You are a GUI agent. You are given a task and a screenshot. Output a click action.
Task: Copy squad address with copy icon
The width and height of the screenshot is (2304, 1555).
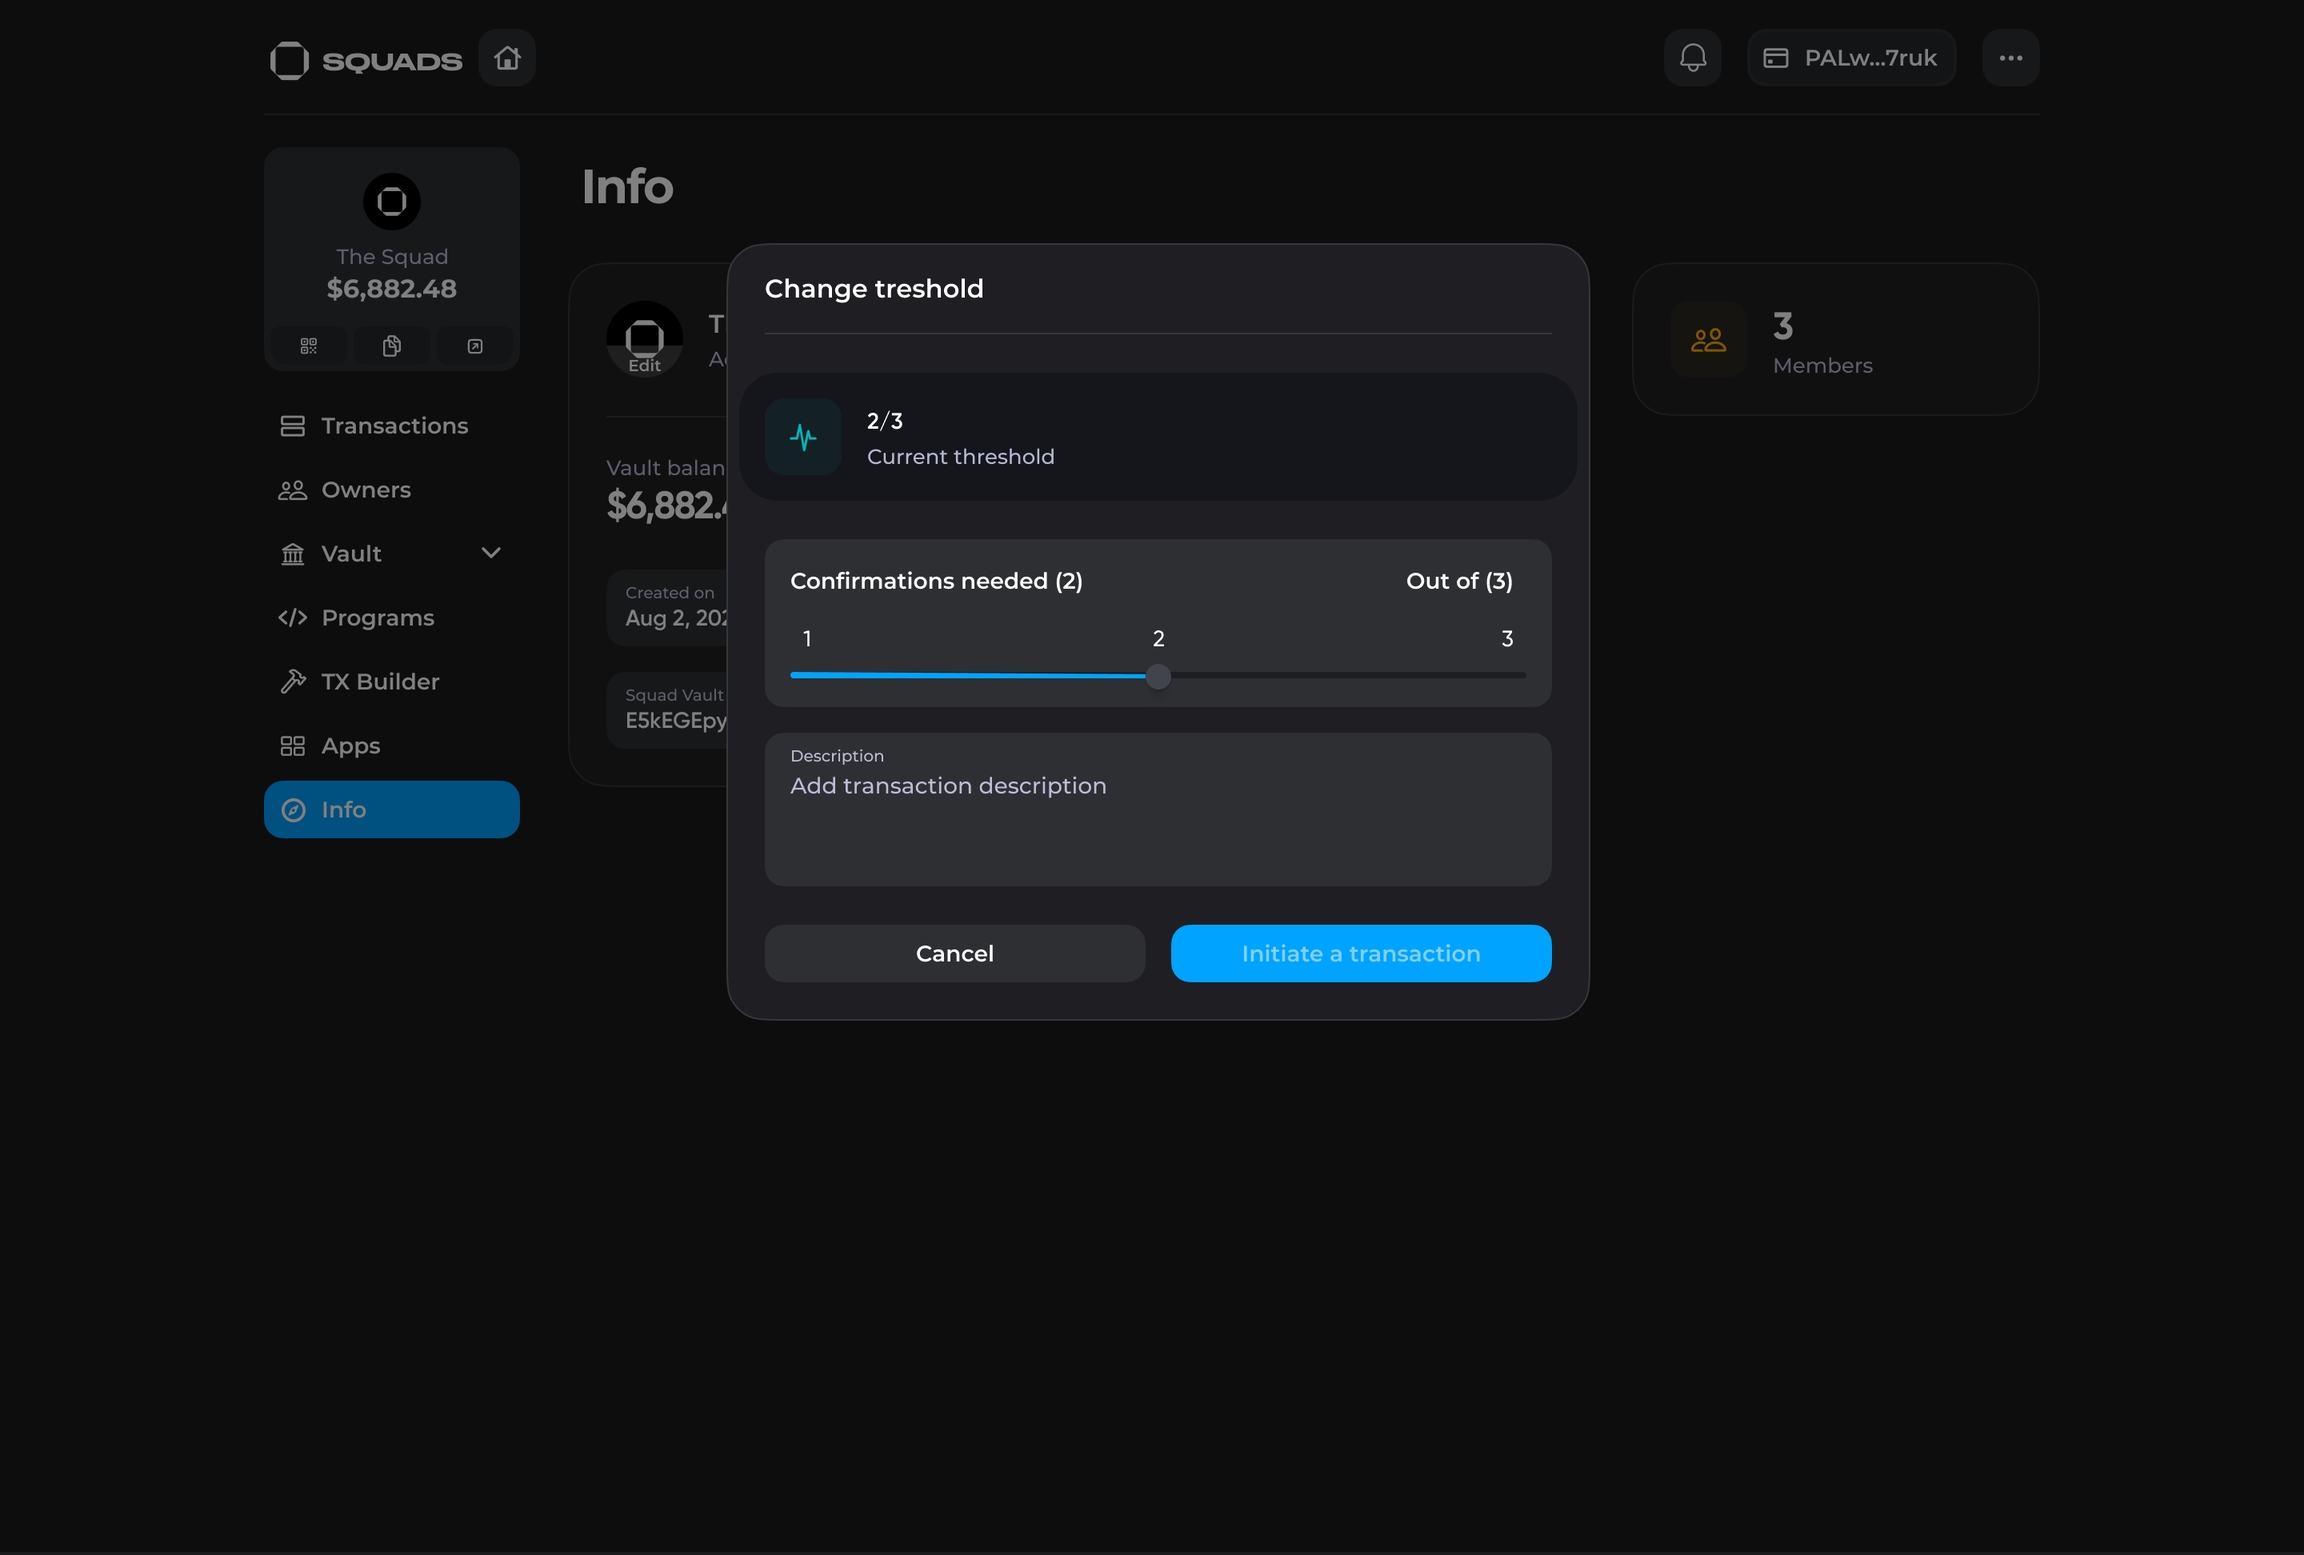(391, 346)
